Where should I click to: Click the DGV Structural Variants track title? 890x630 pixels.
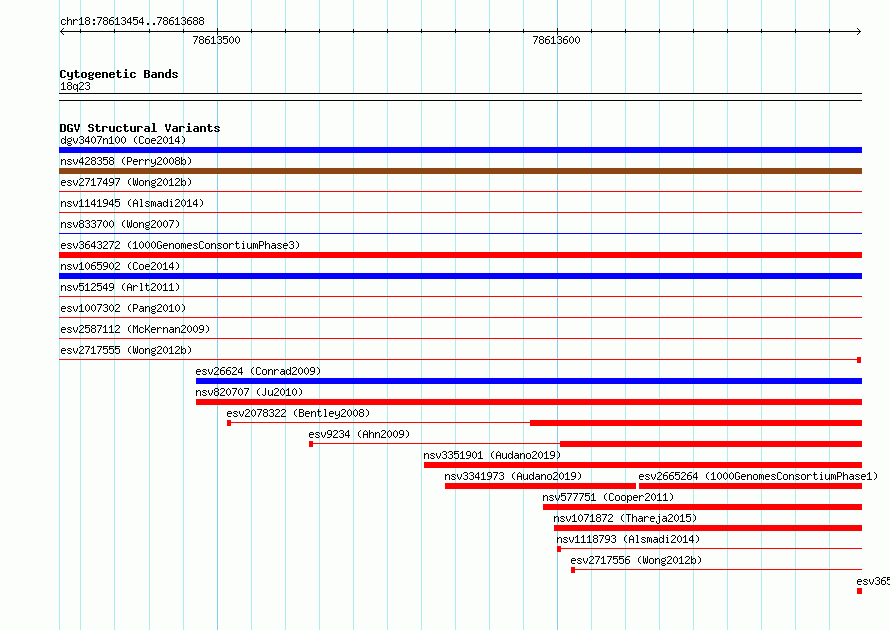click(x=140, y=128)
